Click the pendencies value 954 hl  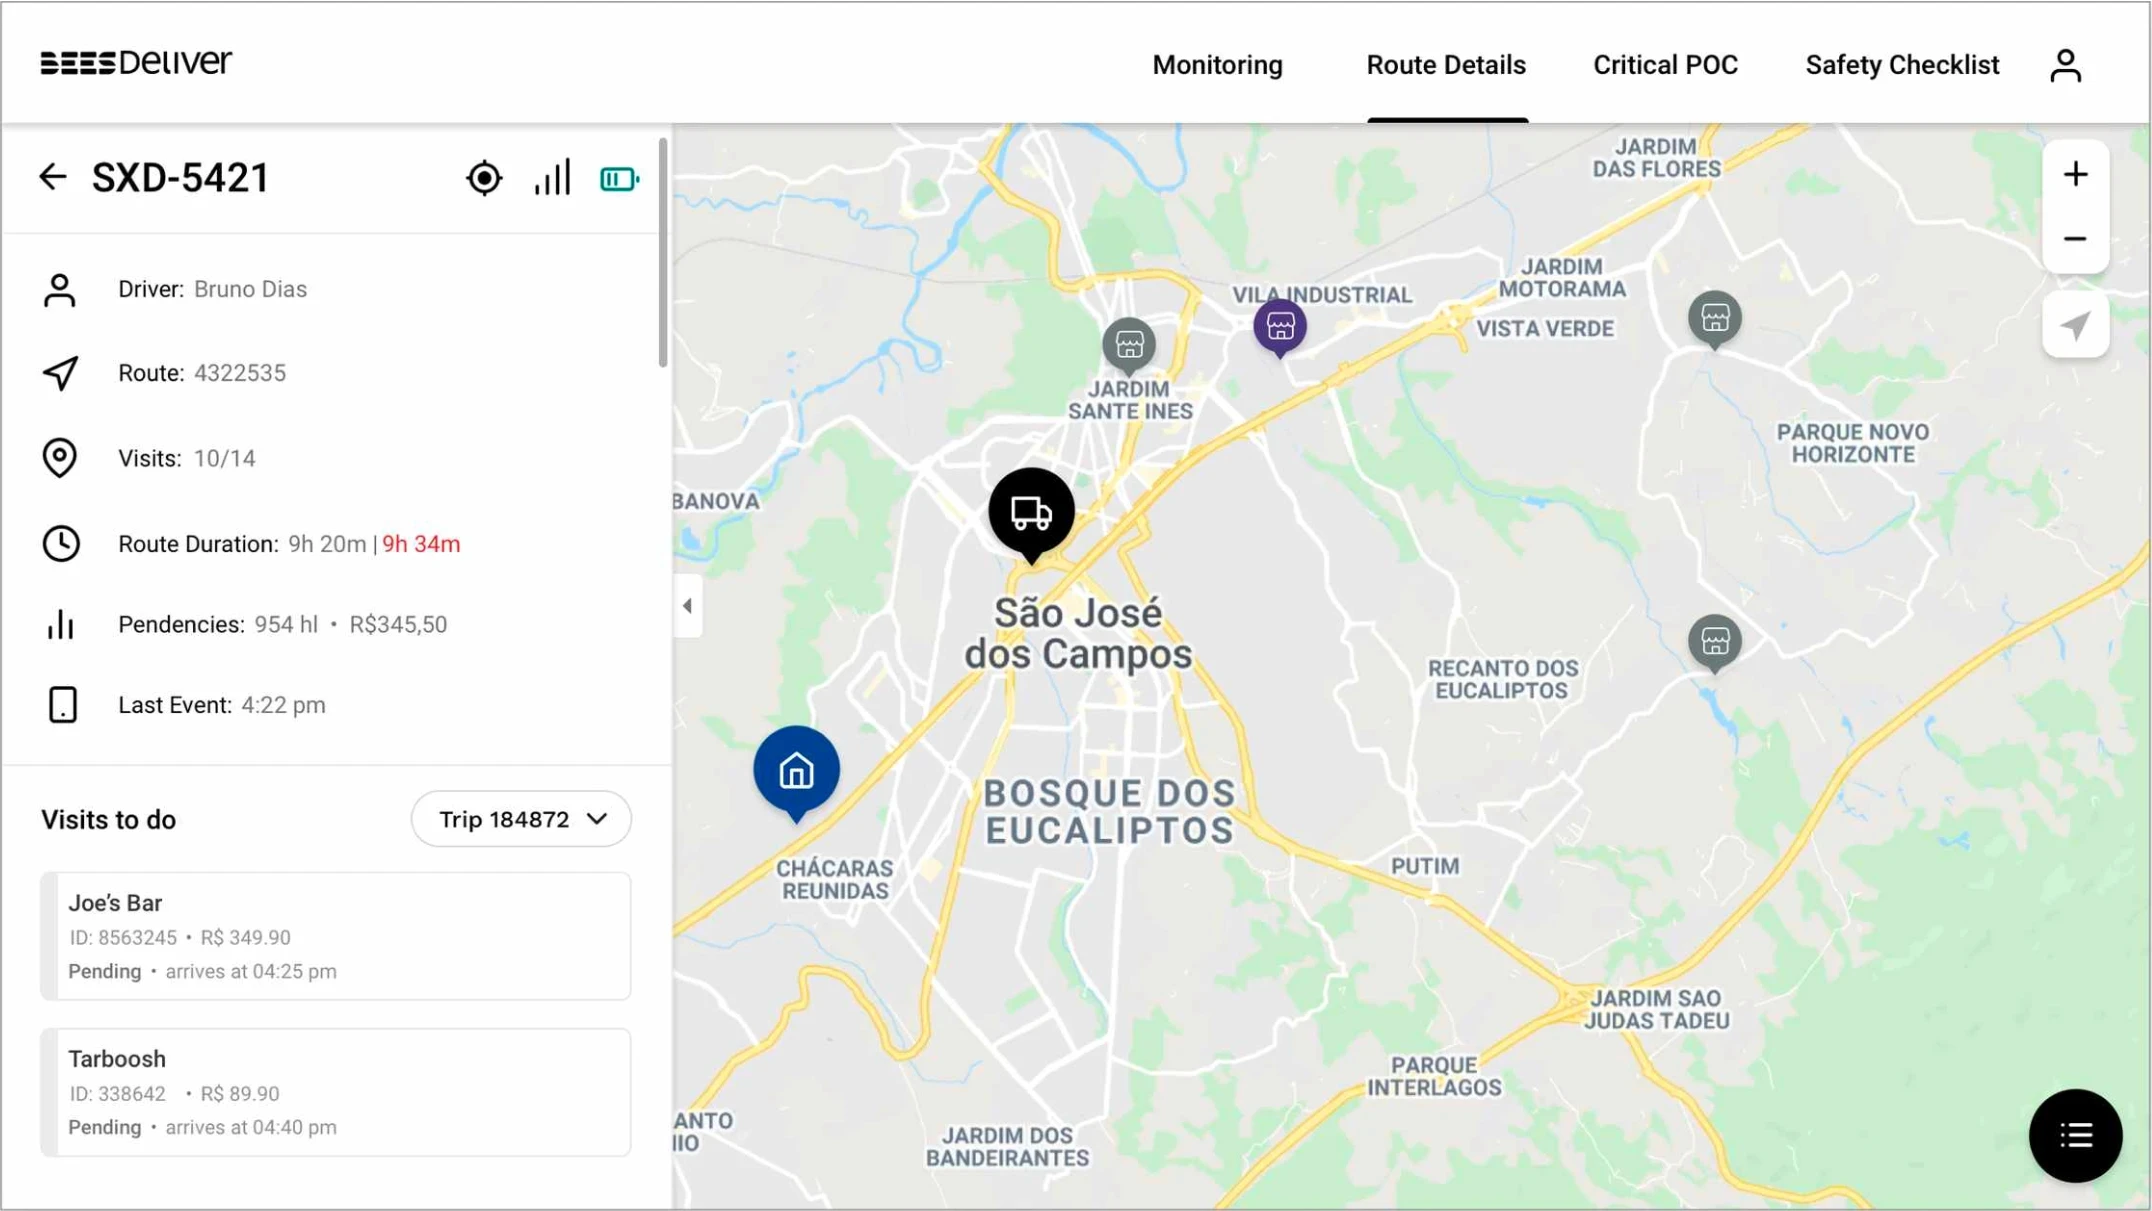tap(286, 624)
